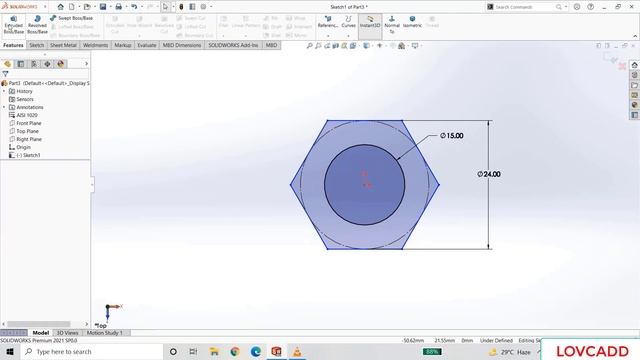Select Front Plane in tree
The width and height of the screenshot is (640, 360).
[x=25, y=123]
